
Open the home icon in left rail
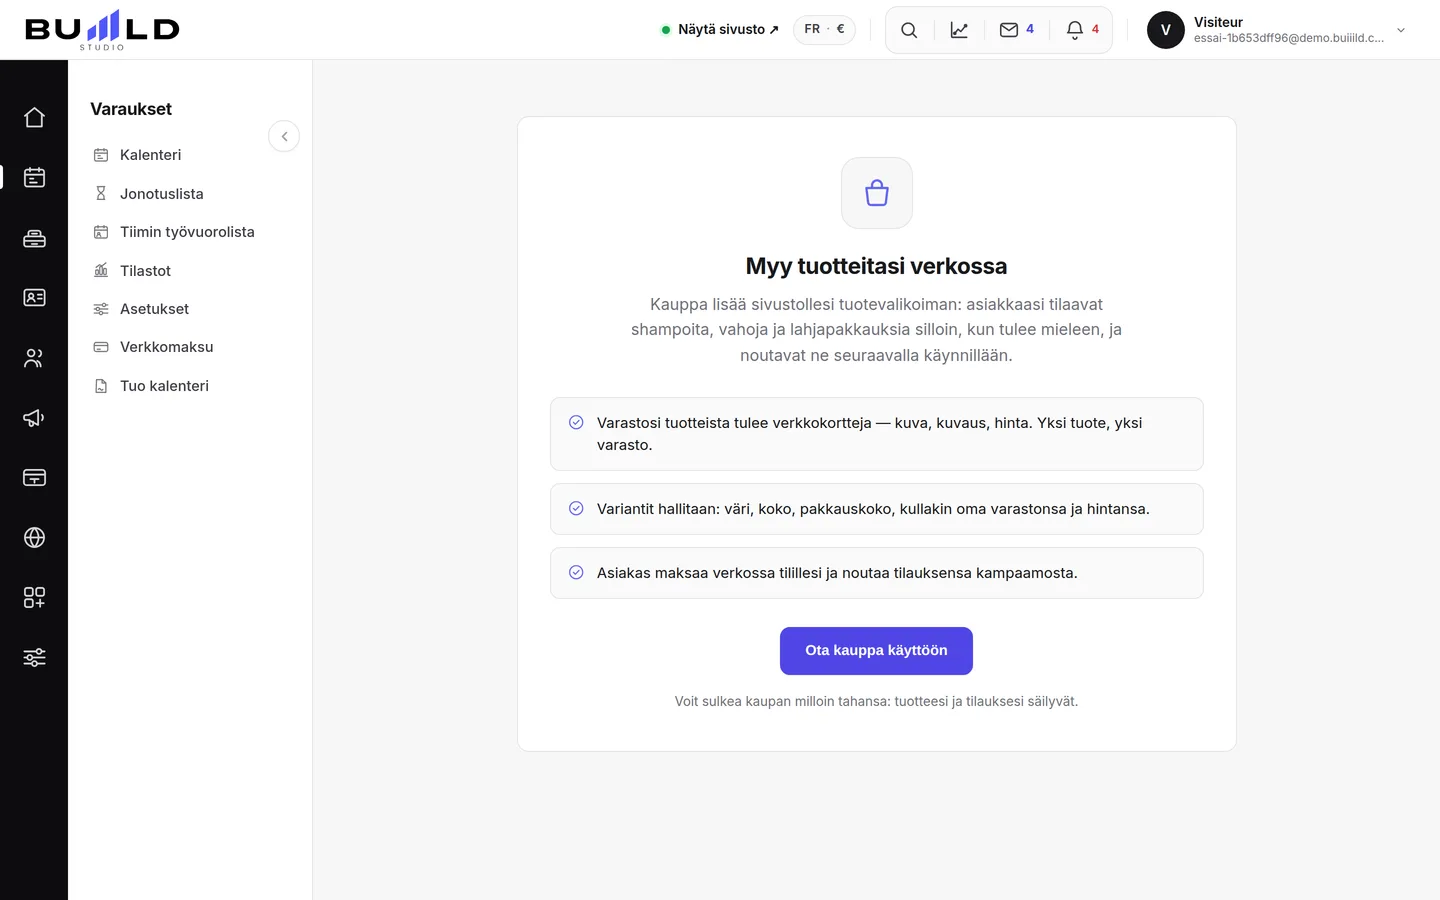(34, 118)
